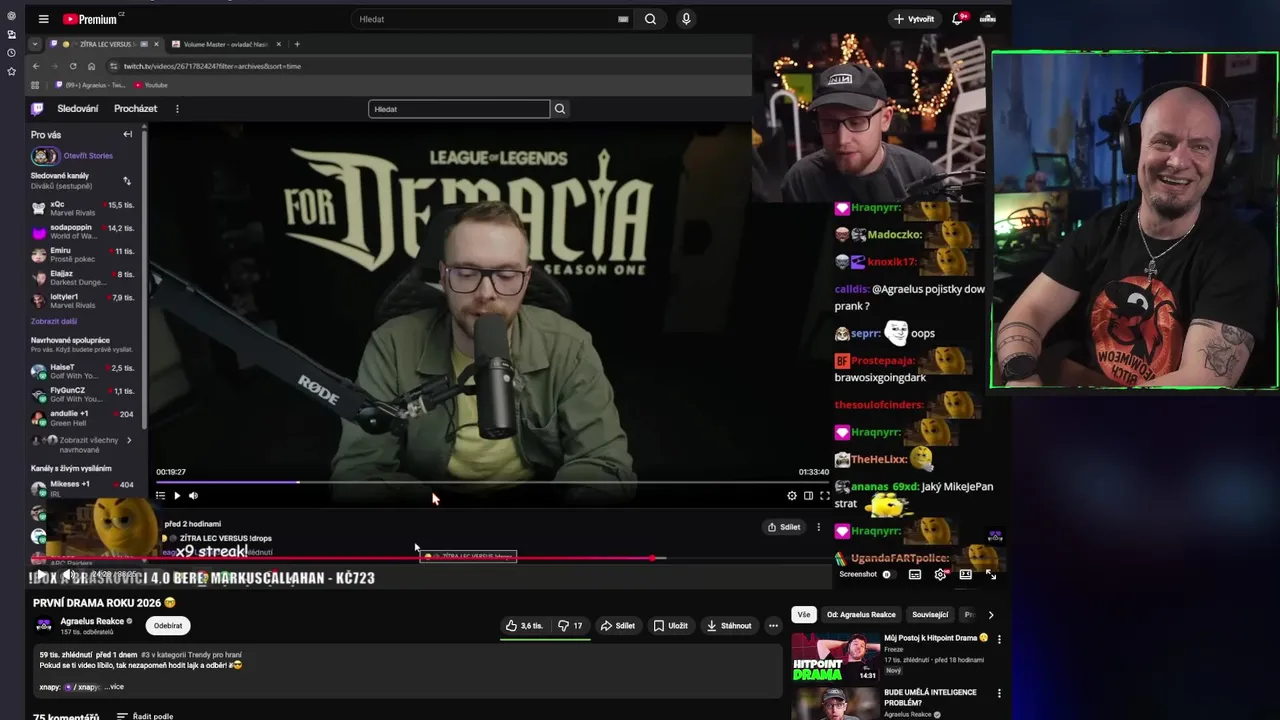Open the Twitch VOD chapters list icon
Image resolution: width=1280 pixels, height=720 pixels.
pos(160,496)
